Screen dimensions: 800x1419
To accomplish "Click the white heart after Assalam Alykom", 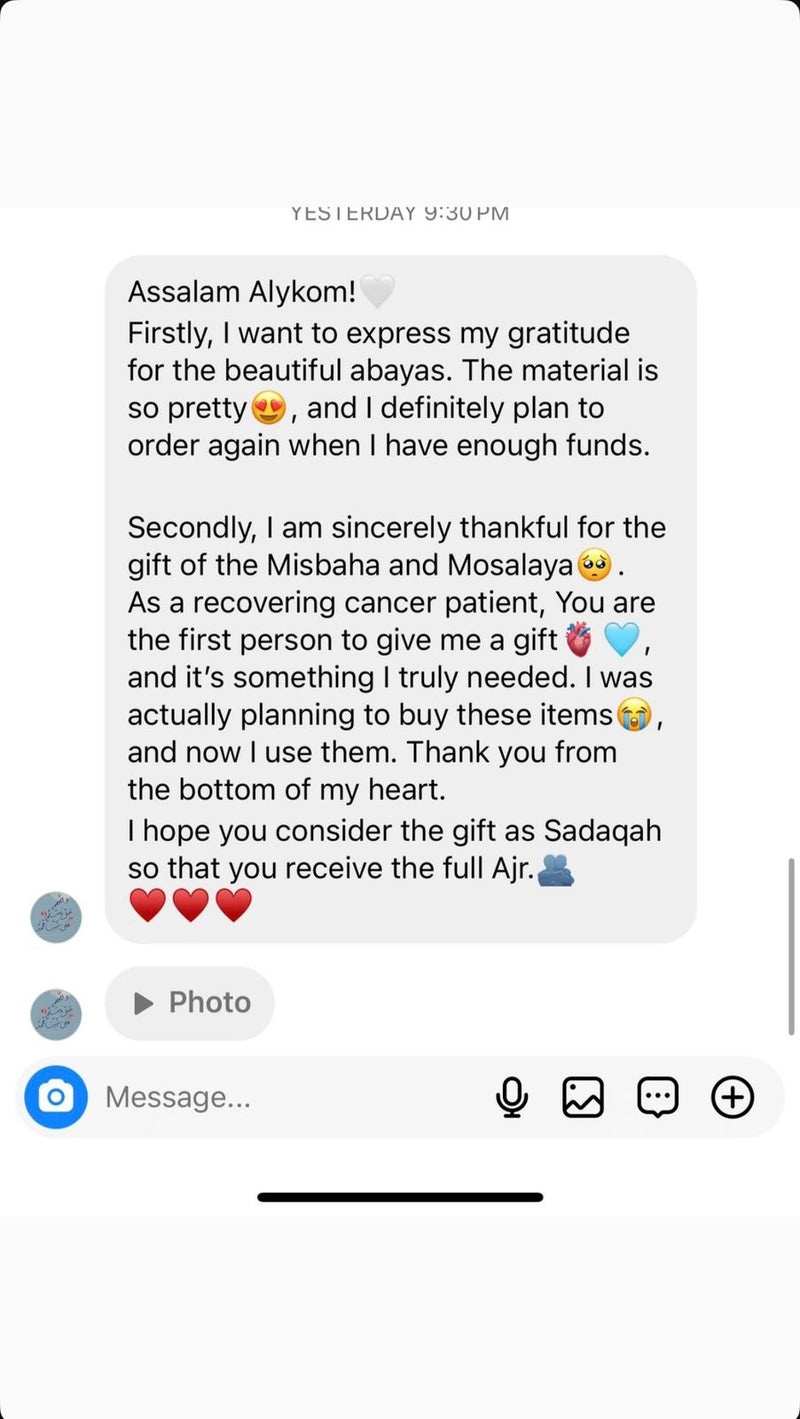I will (378, 292).
